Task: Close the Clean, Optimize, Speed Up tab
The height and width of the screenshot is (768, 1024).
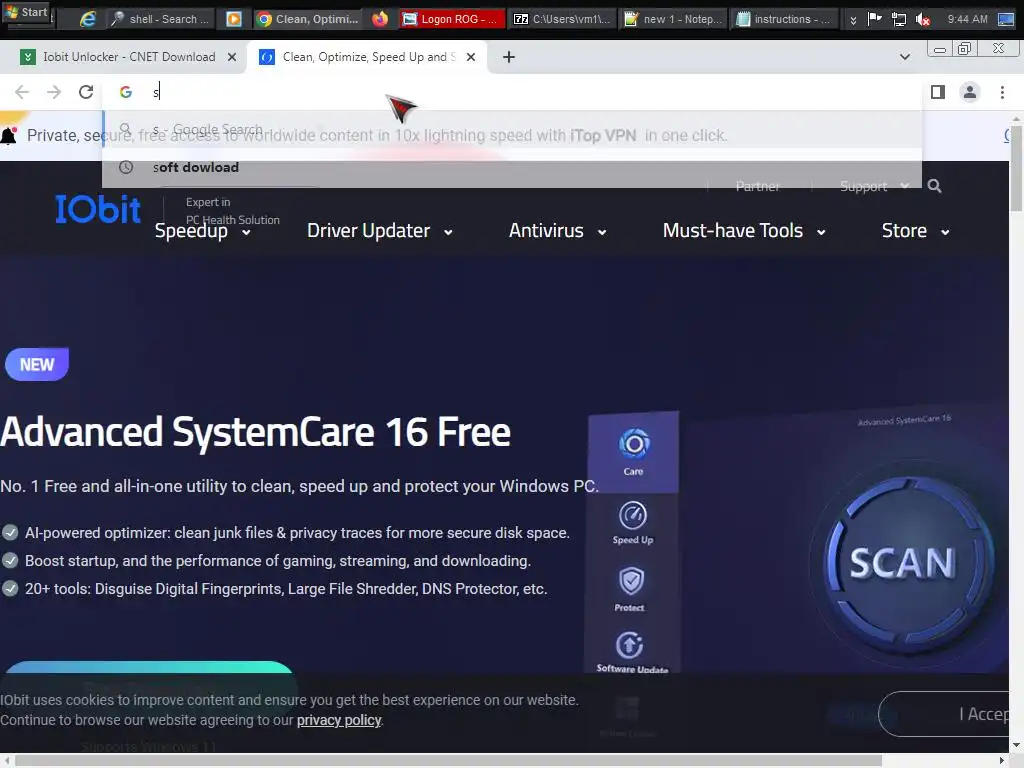Action: 471,57
